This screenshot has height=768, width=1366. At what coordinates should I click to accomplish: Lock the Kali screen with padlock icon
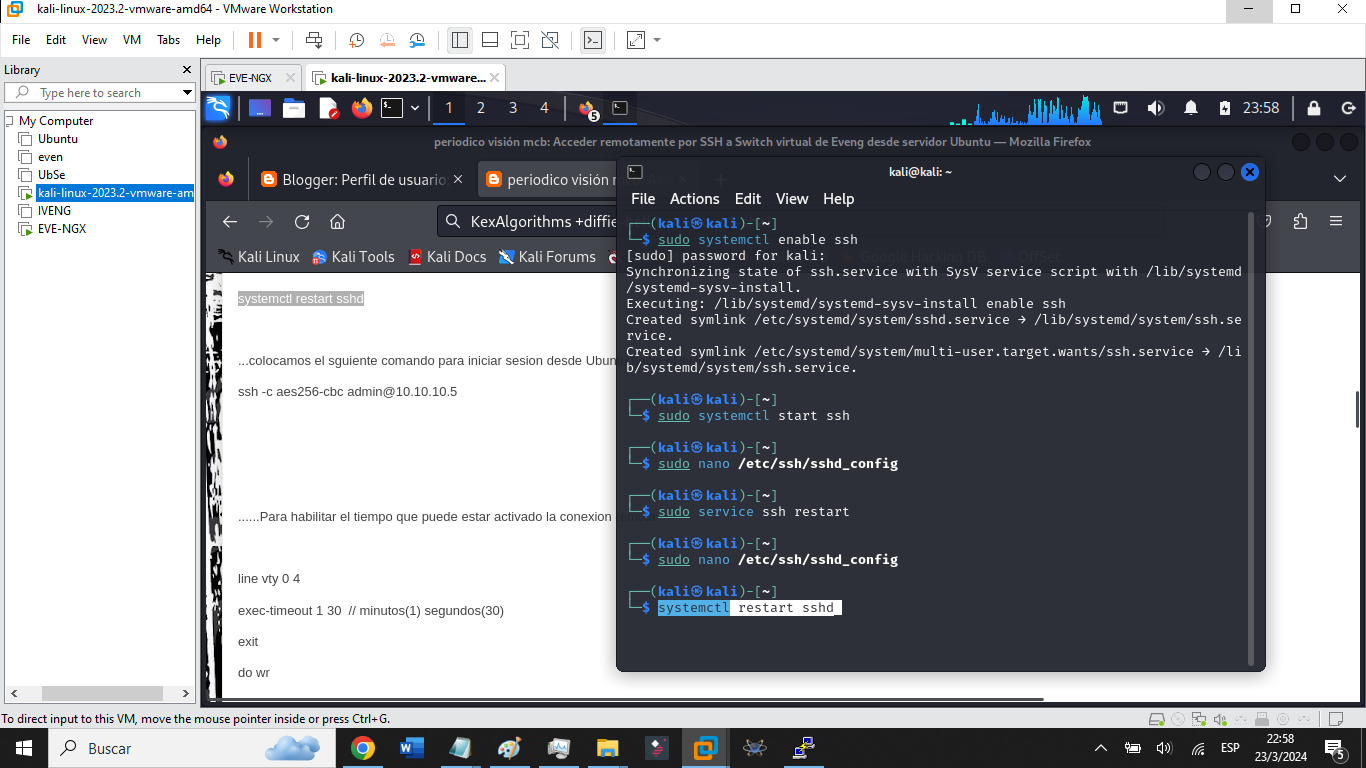pos(1314,108)
